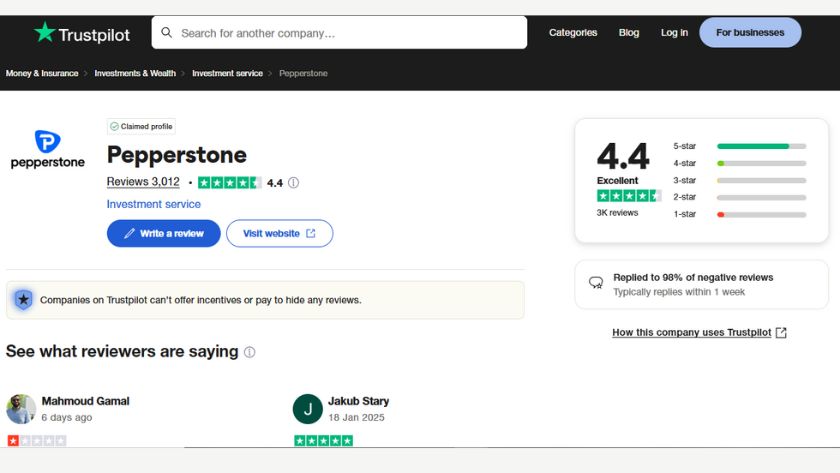Click the Pepperstone breadcrumb text
The height and width of the screenshot is (473, 840).
(x=303, y=73)
